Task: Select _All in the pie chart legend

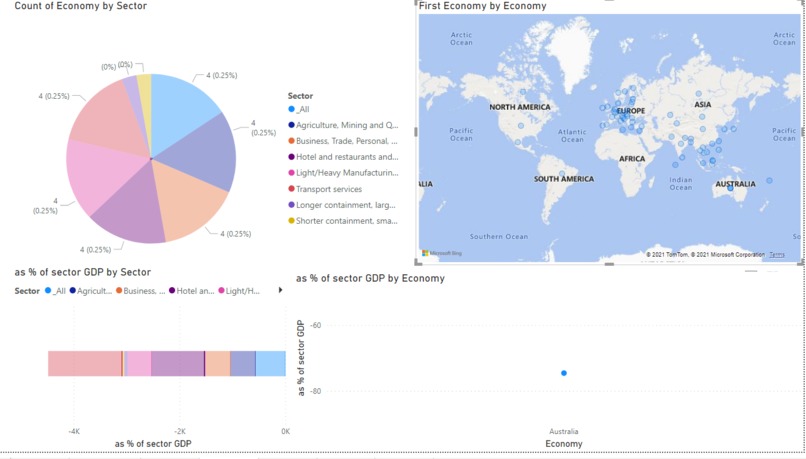Action: (299, 109)
